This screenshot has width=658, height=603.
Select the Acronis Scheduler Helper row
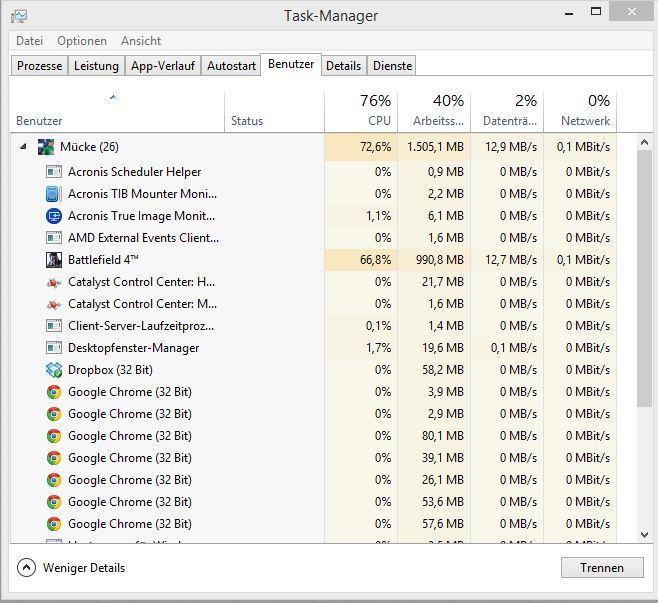(x=313, y=172)
